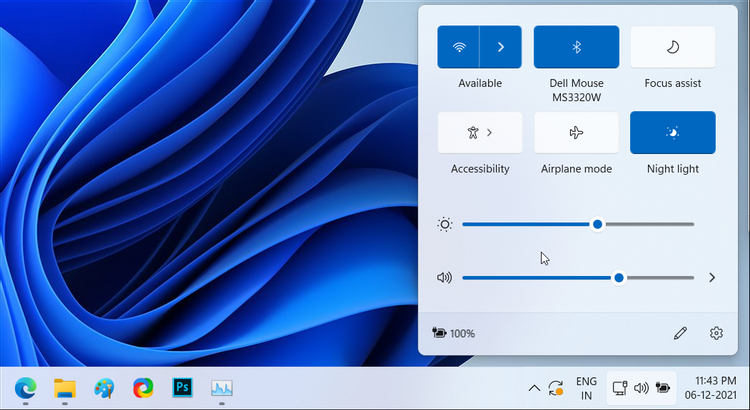Click the battery 100% indicator
Image resolution: width=750 pixels, height=410 pixels.
[x=453, y=333]
